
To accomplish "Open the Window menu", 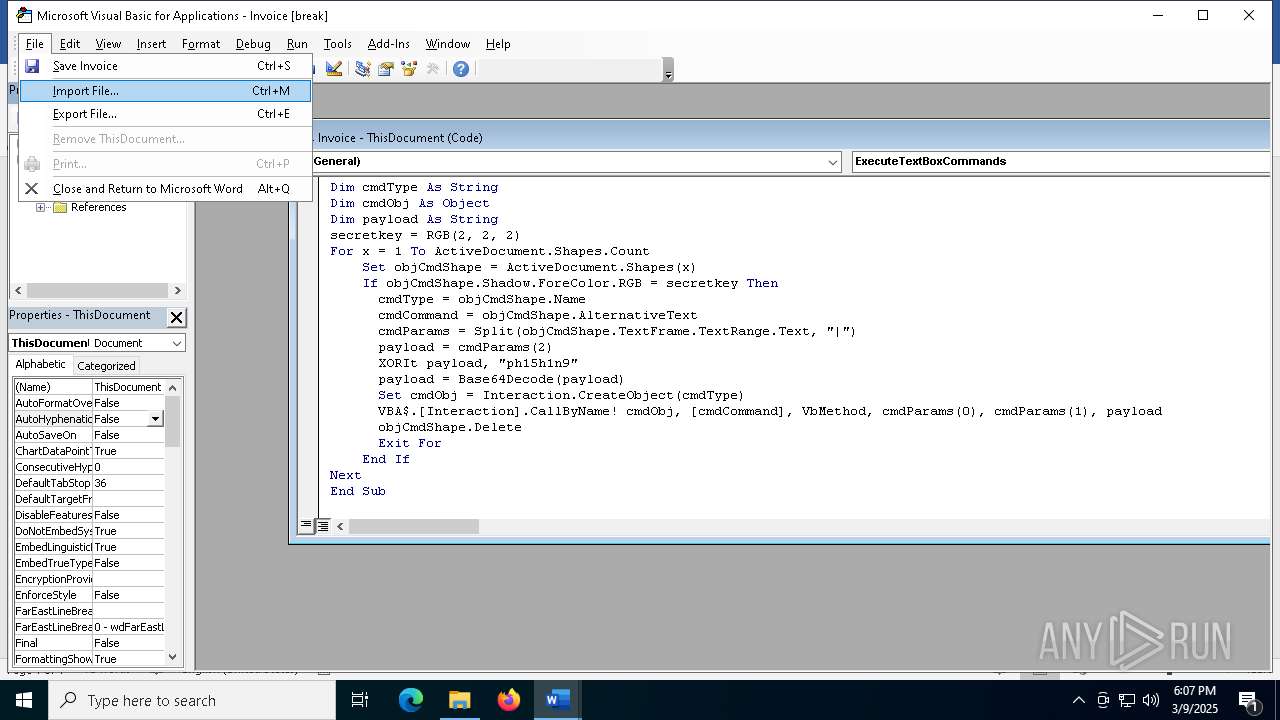I will click(448, 44).
